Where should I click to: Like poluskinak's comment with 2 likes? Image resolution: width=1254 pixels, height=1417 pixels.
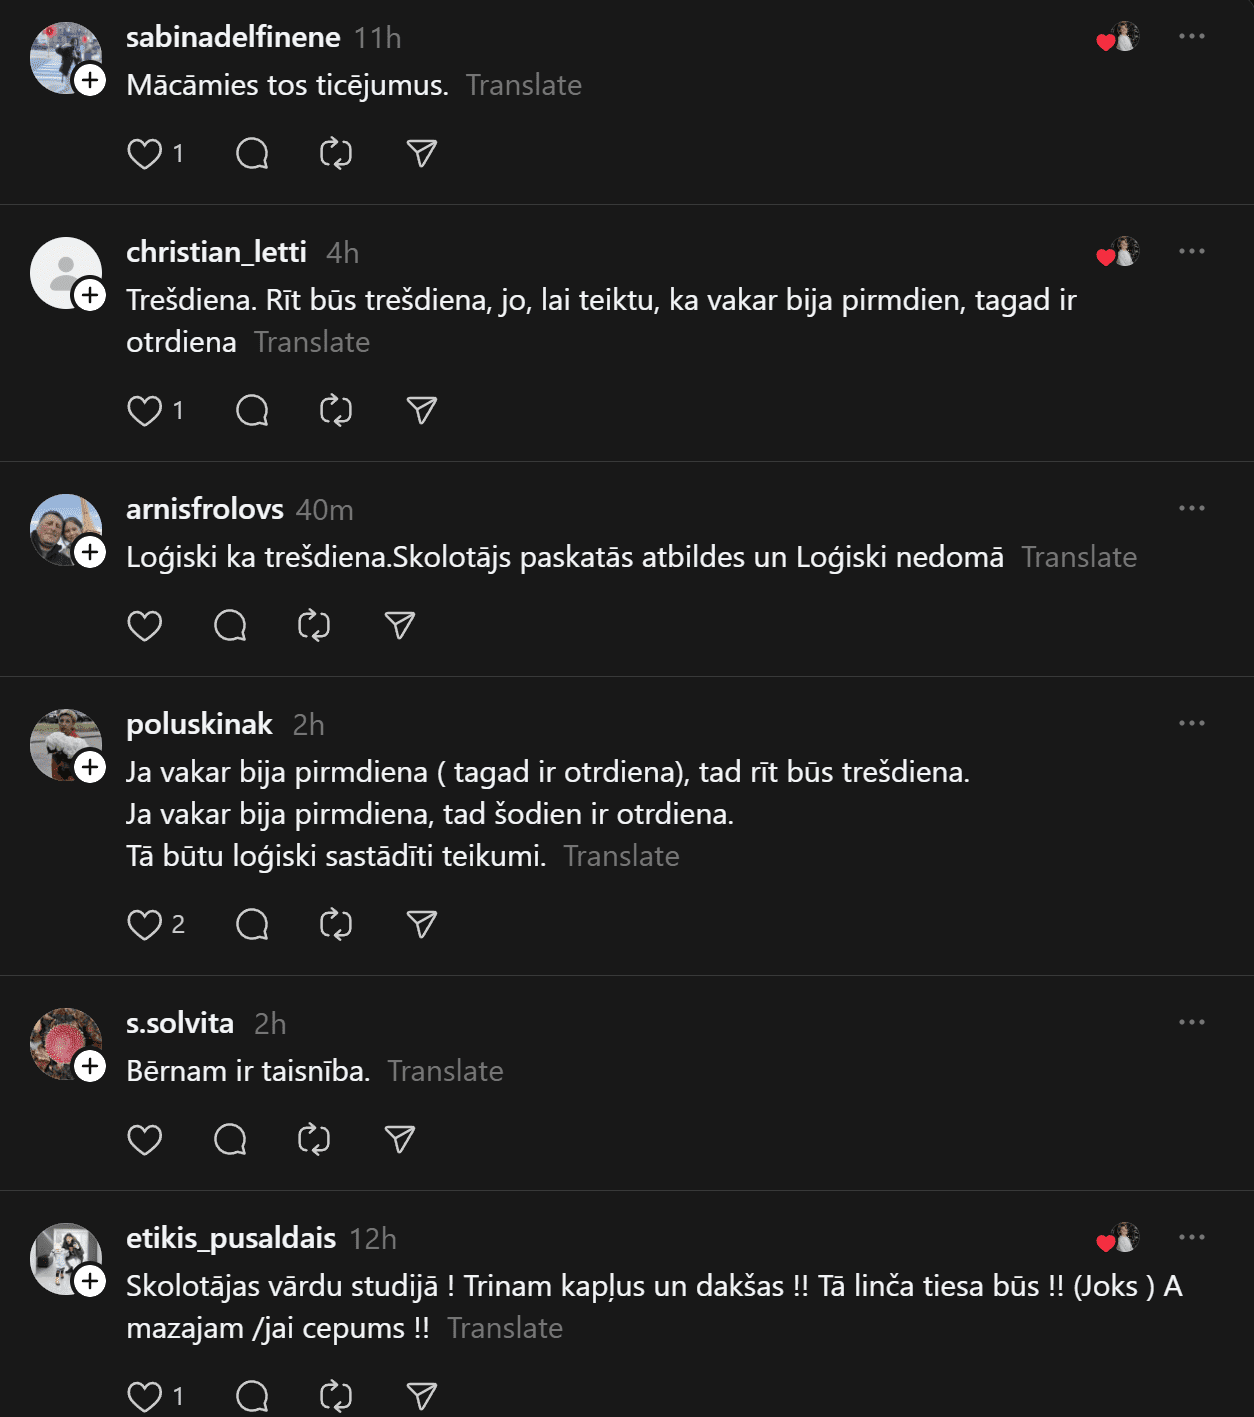(145, 925)
